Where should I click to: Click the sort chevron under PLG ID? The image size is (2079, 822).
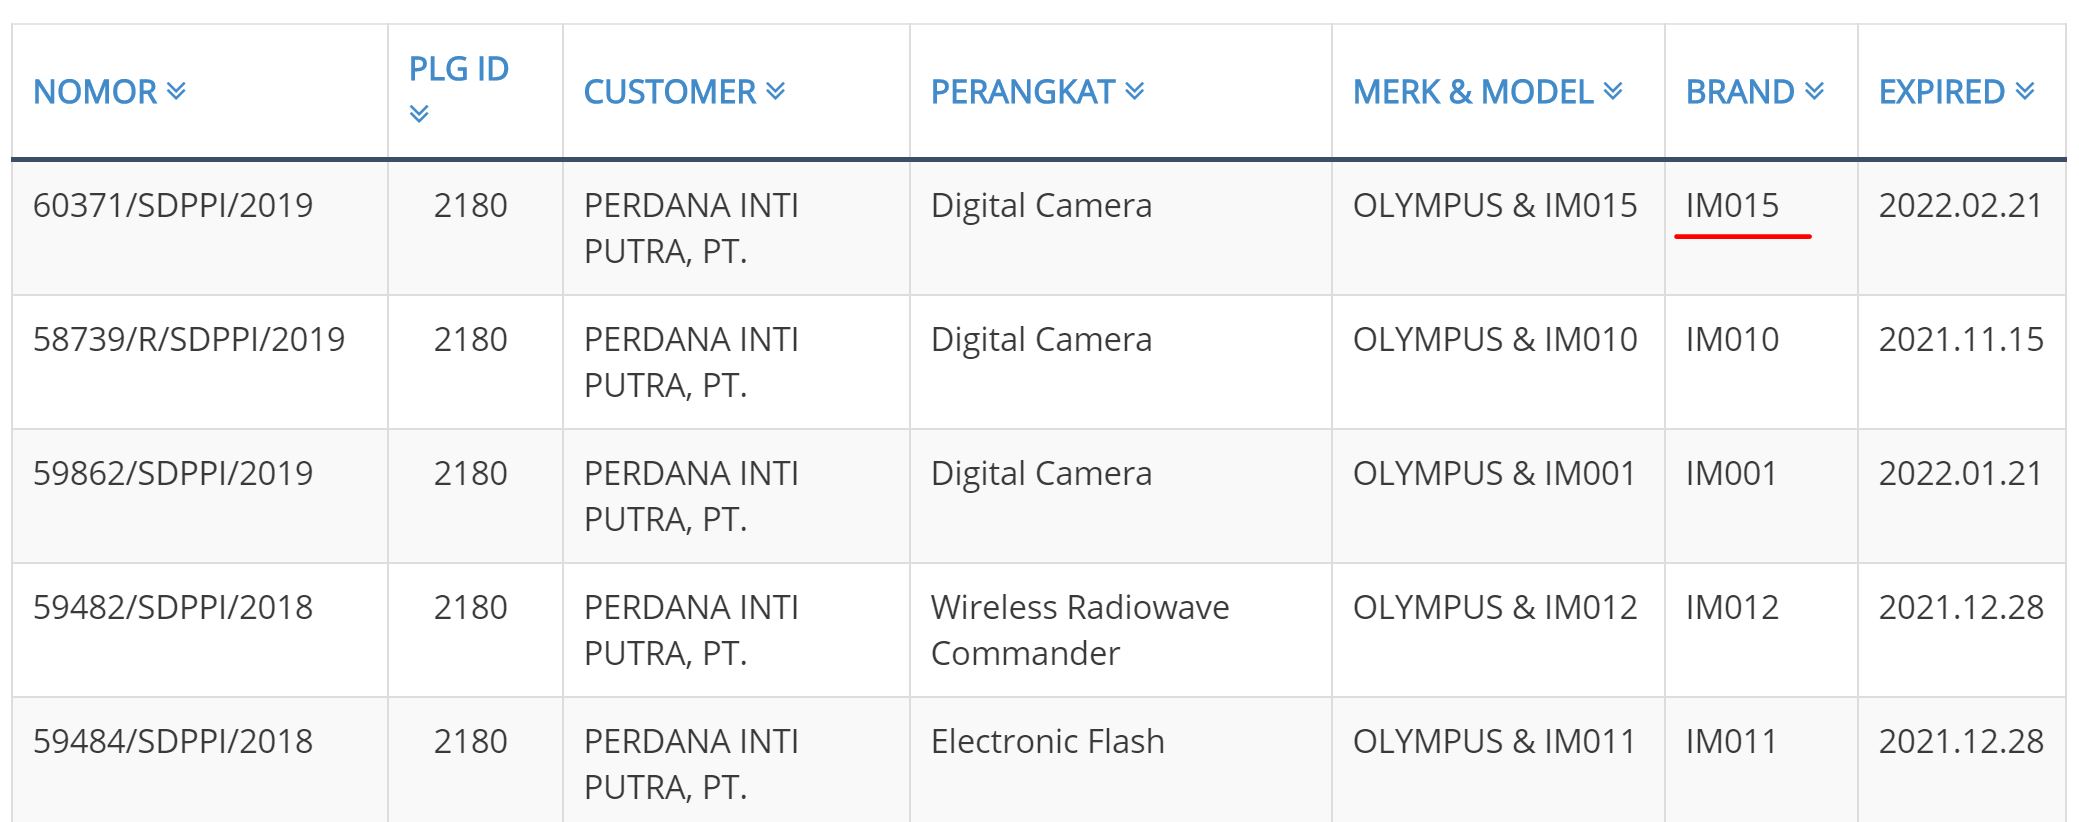pos(419,114)
